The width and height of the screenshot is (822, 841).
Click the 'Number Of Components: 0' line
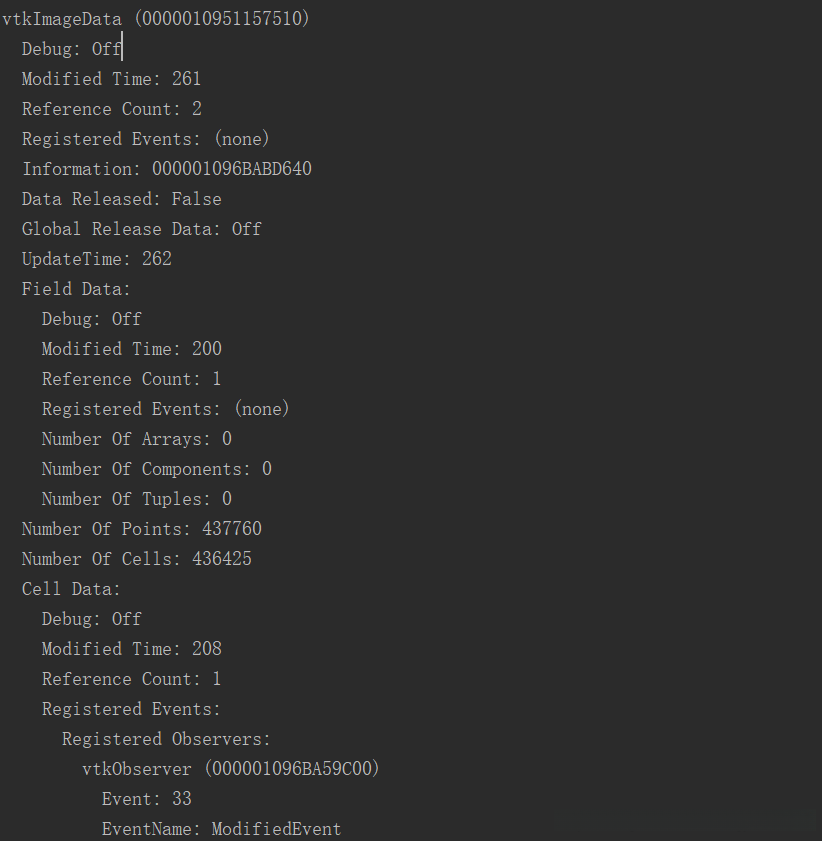coord(156,469)
